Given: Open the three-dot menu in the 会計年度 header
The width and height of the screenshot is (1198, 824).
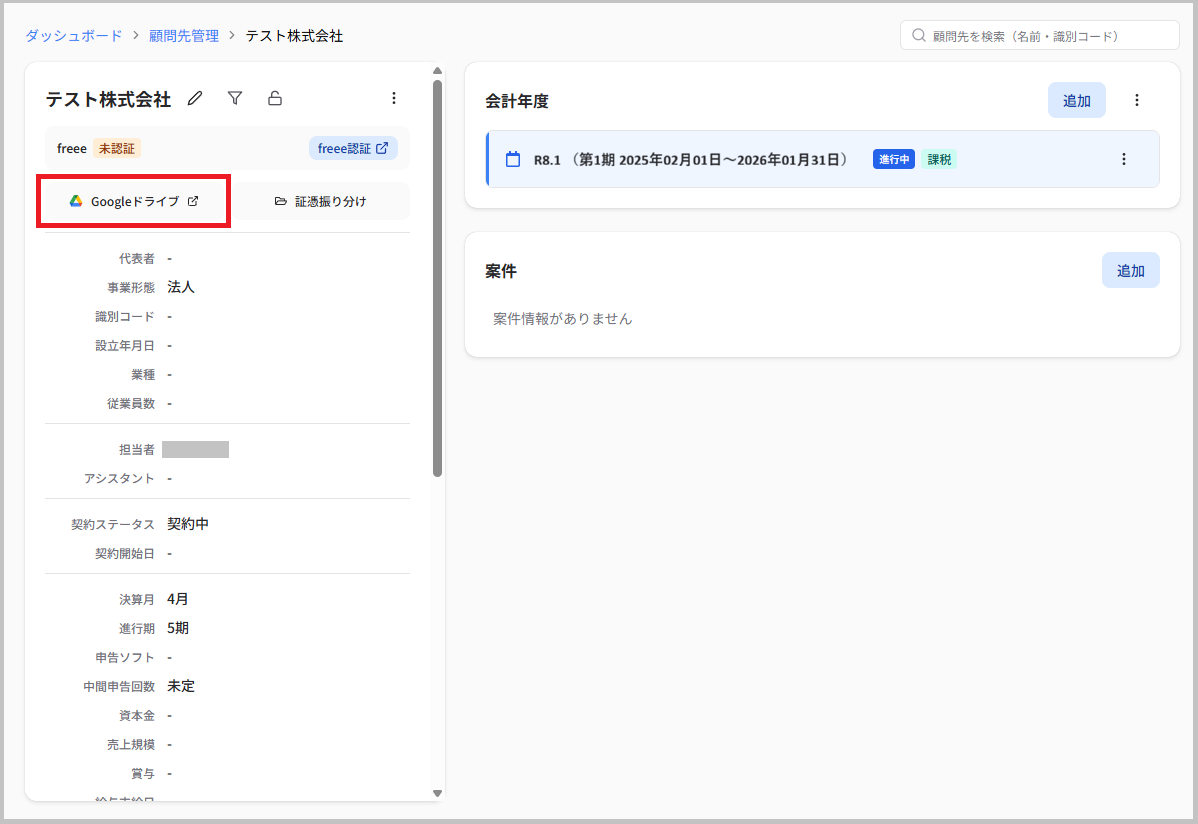Looking at the screenshot, I should [1137, 100].
